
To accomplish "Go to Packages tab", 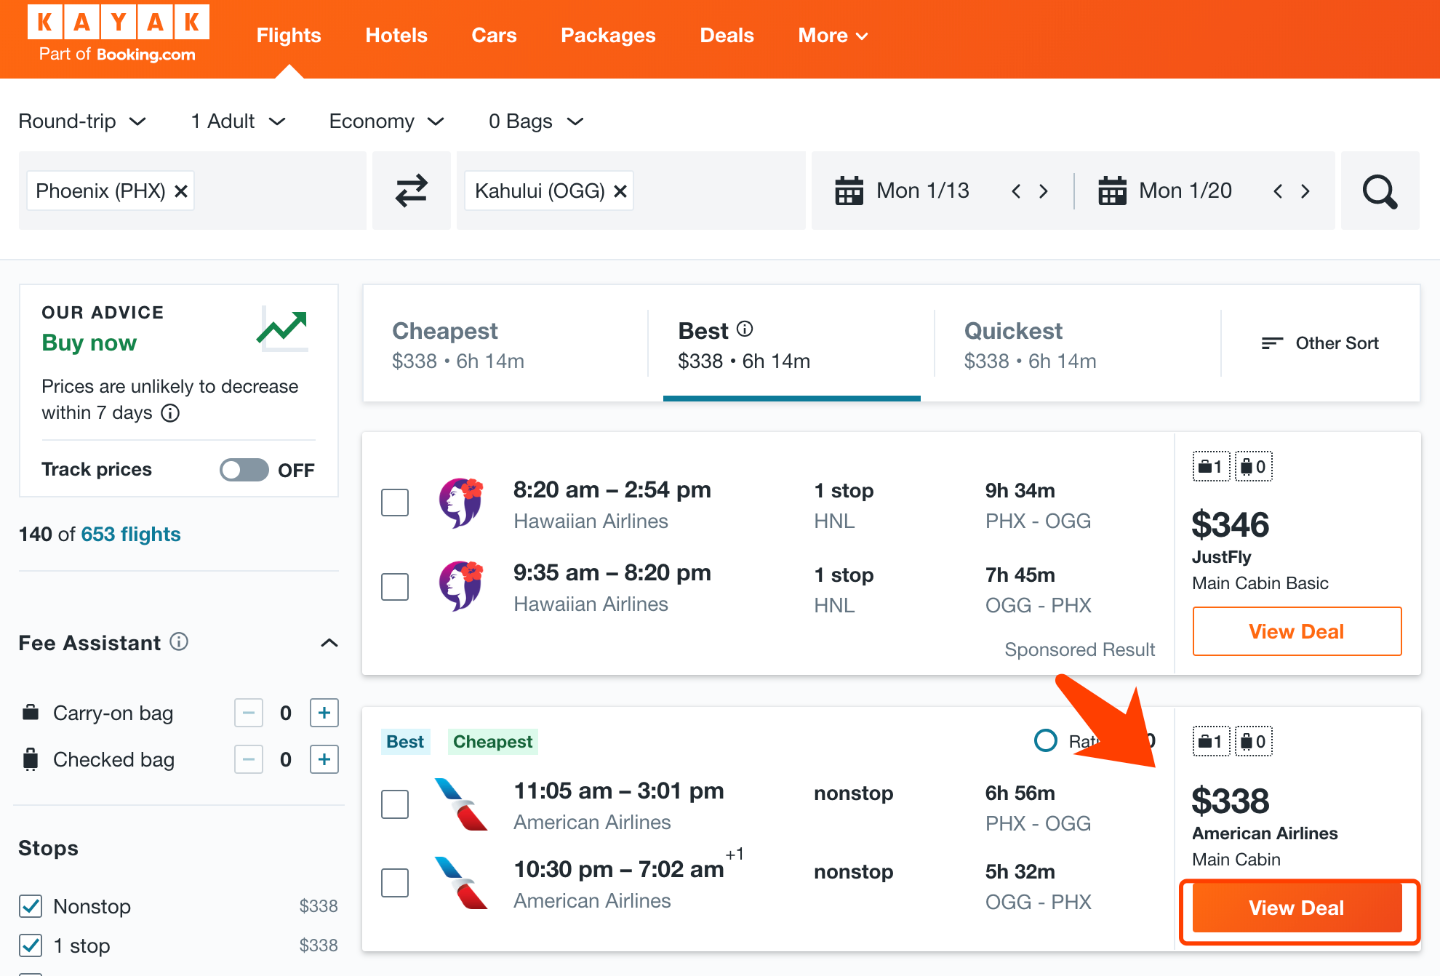I will (608, 35).
